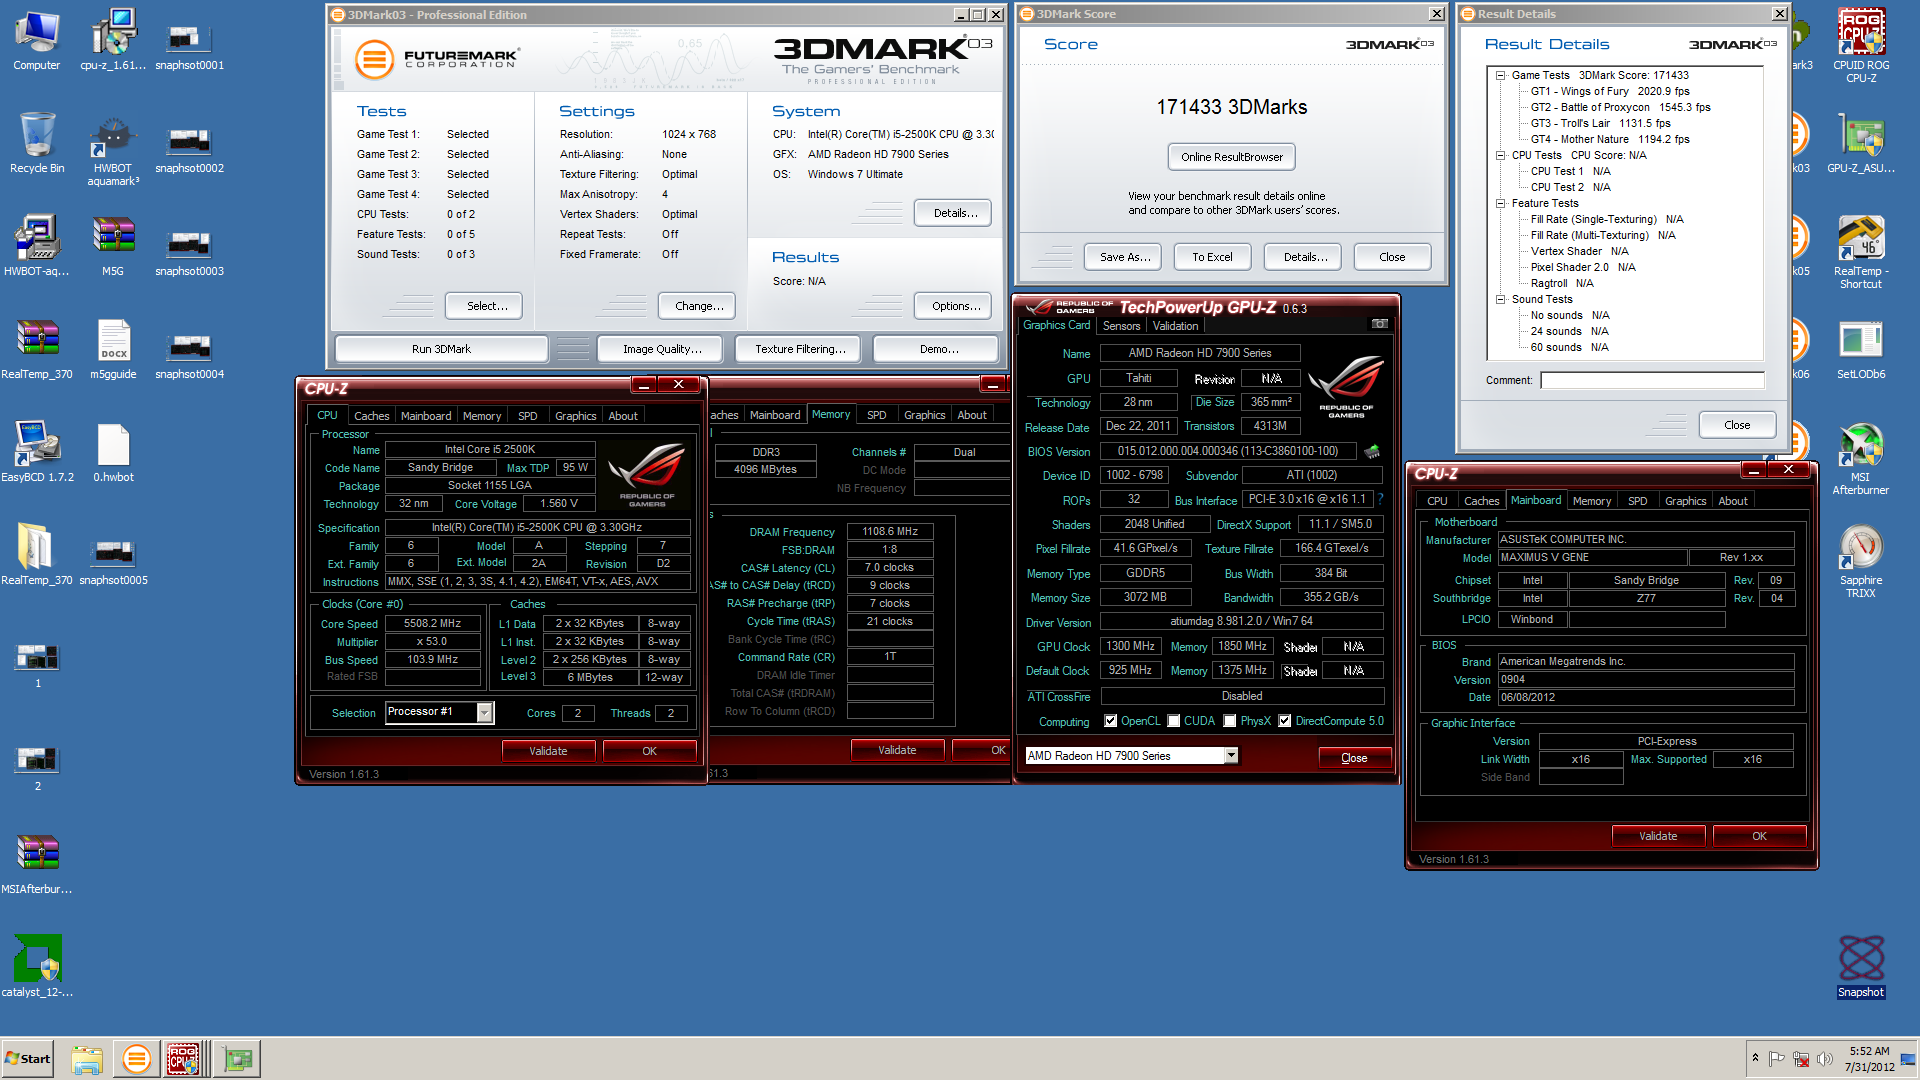Switch to Validation tab in GPU-Z
The height and width of the screenshot is (1080, 1920).
click(1175, 326)
